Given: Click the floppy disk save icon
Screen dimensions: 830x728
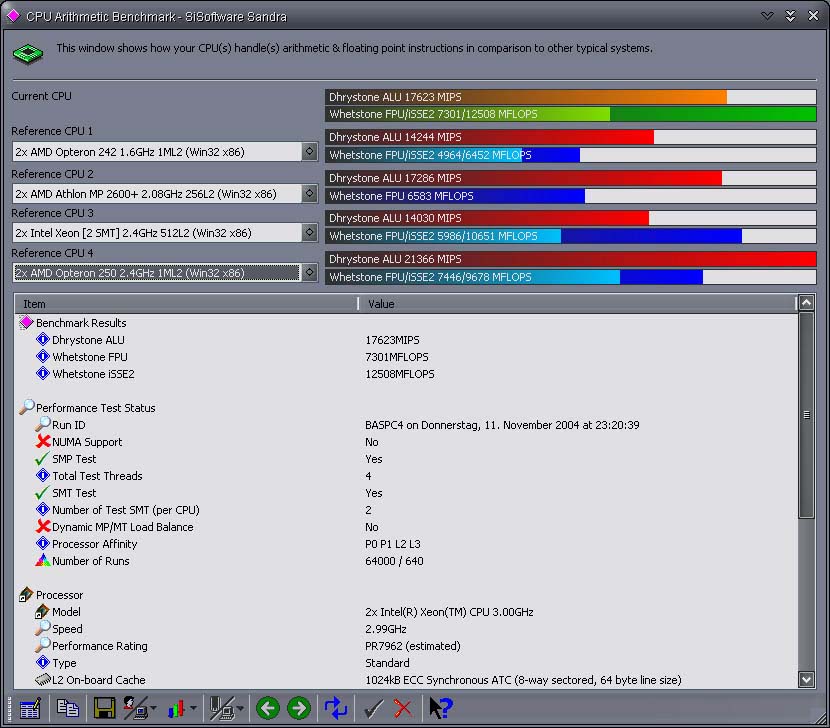Looking at the screenshot, I should pyautogui.click(x=104, y=708).
